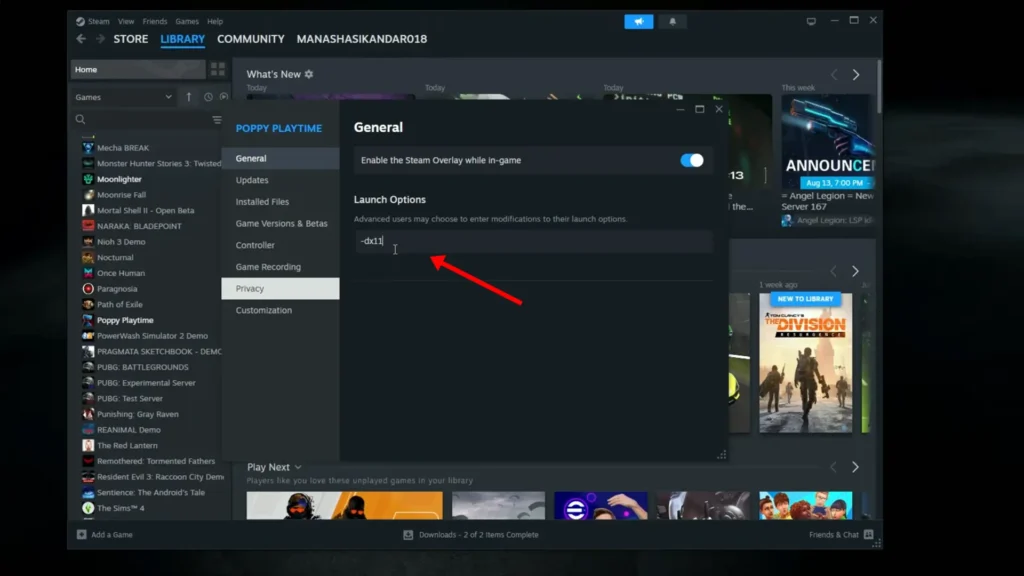Open Installed Files settings page

pyautogui.click(x=280, y=202)
